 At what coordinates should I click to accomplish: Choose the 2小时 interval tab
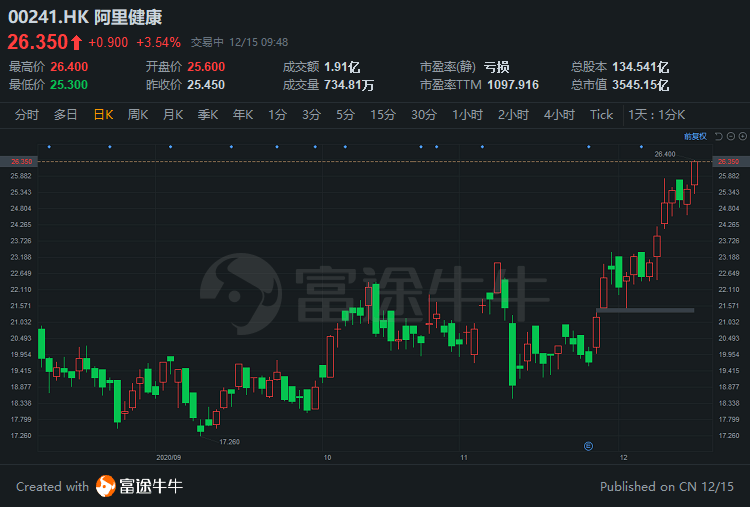513,115
